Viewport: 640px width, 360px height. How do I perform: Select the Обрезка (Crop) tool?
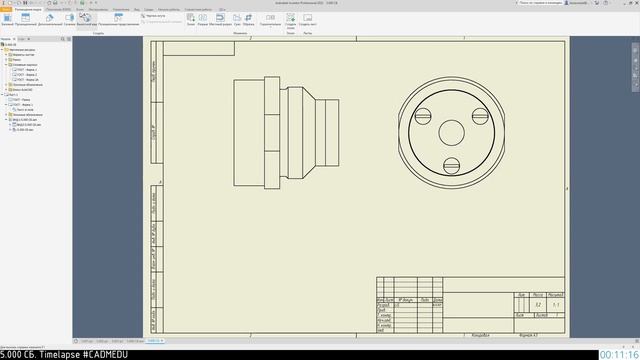(248, 19)
